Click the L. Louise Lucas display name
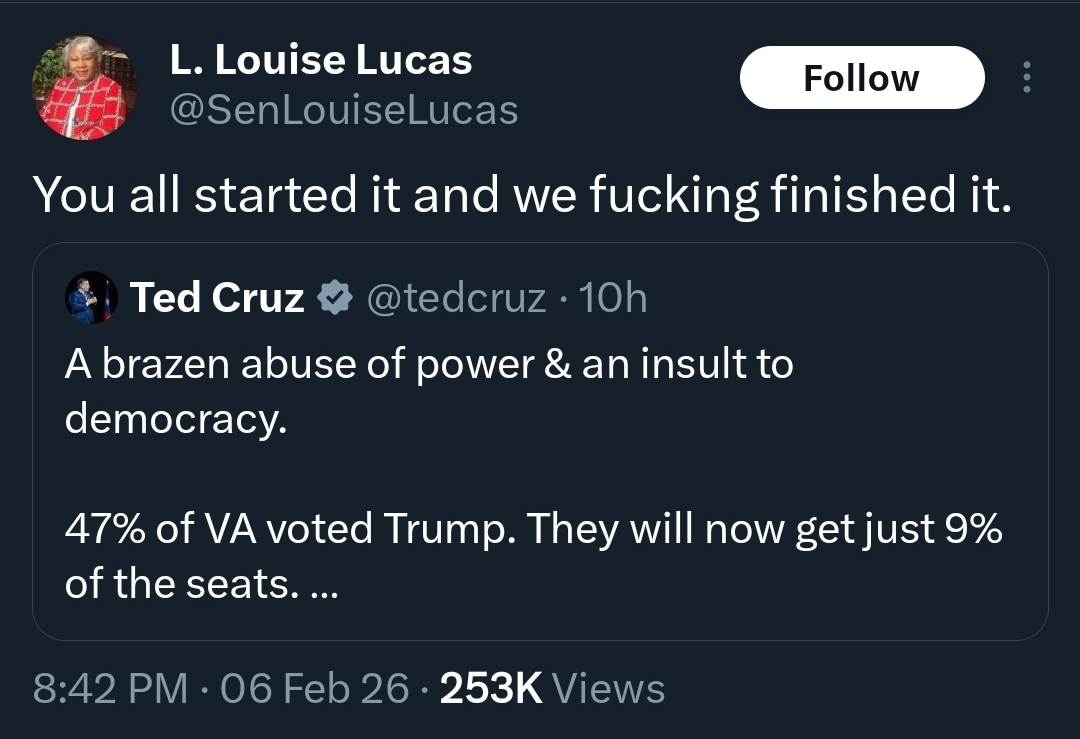The height and width of the screenshot is (739, 1080). click(x=320, y=61)
